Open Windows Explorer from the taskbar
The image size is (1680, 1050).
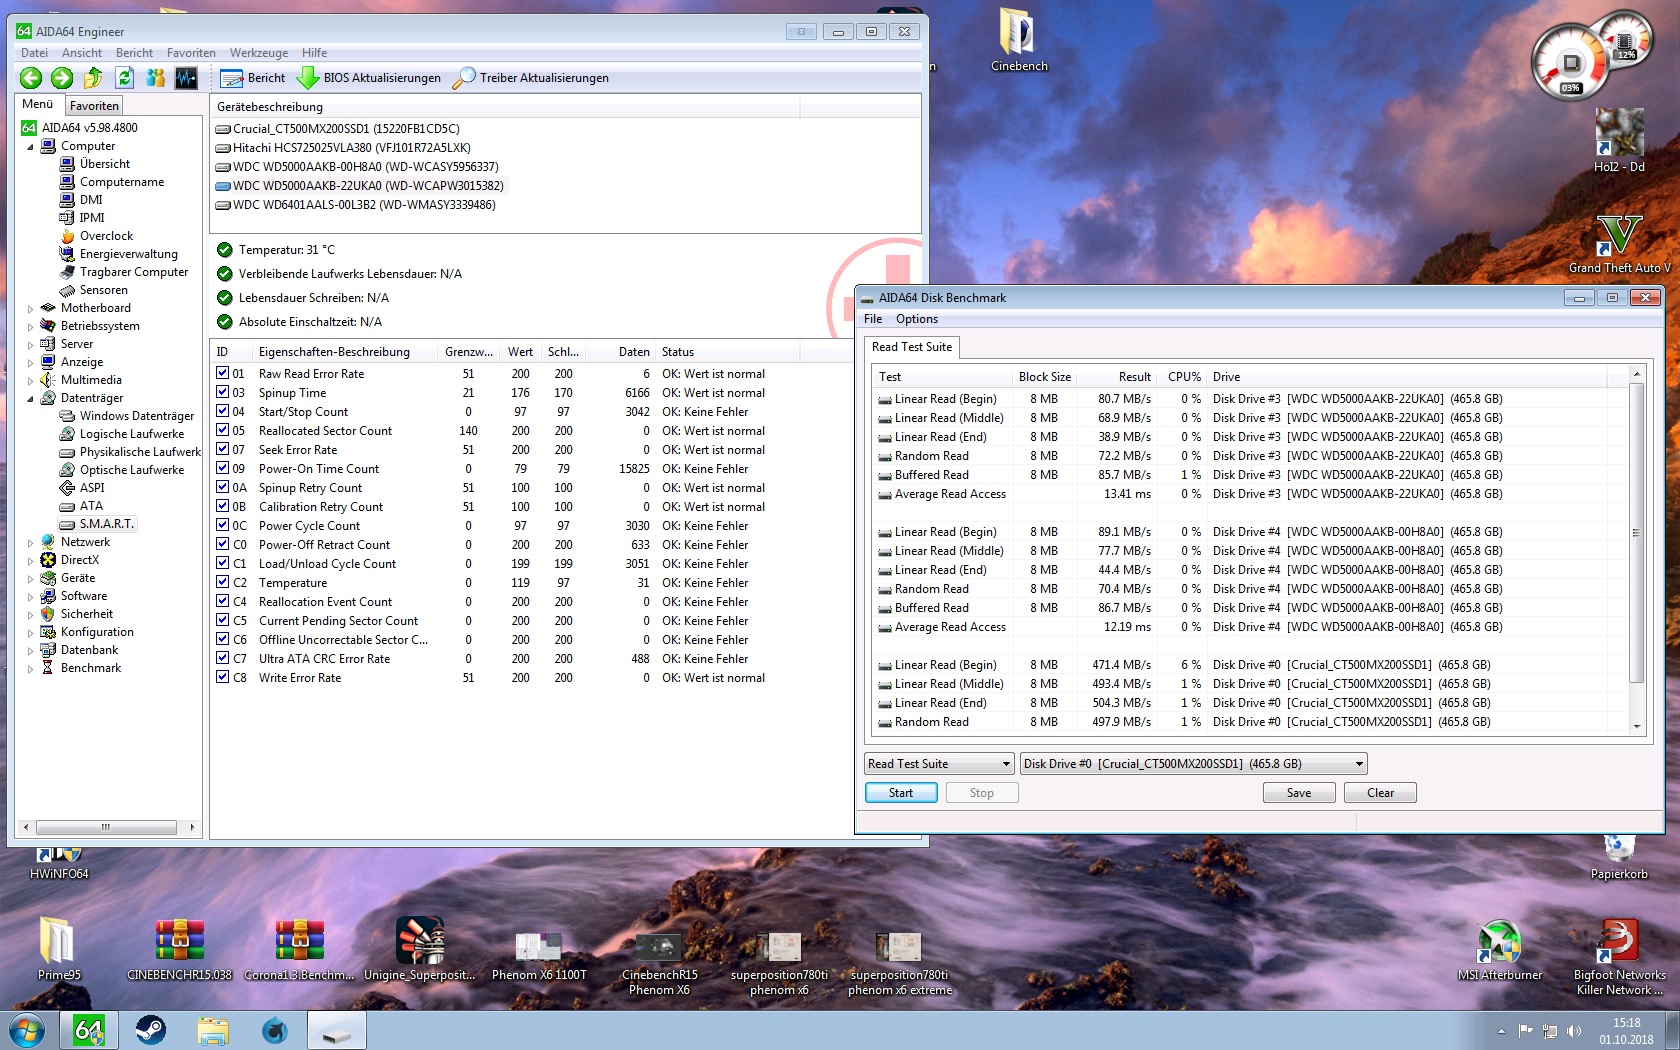(213, 1030)
